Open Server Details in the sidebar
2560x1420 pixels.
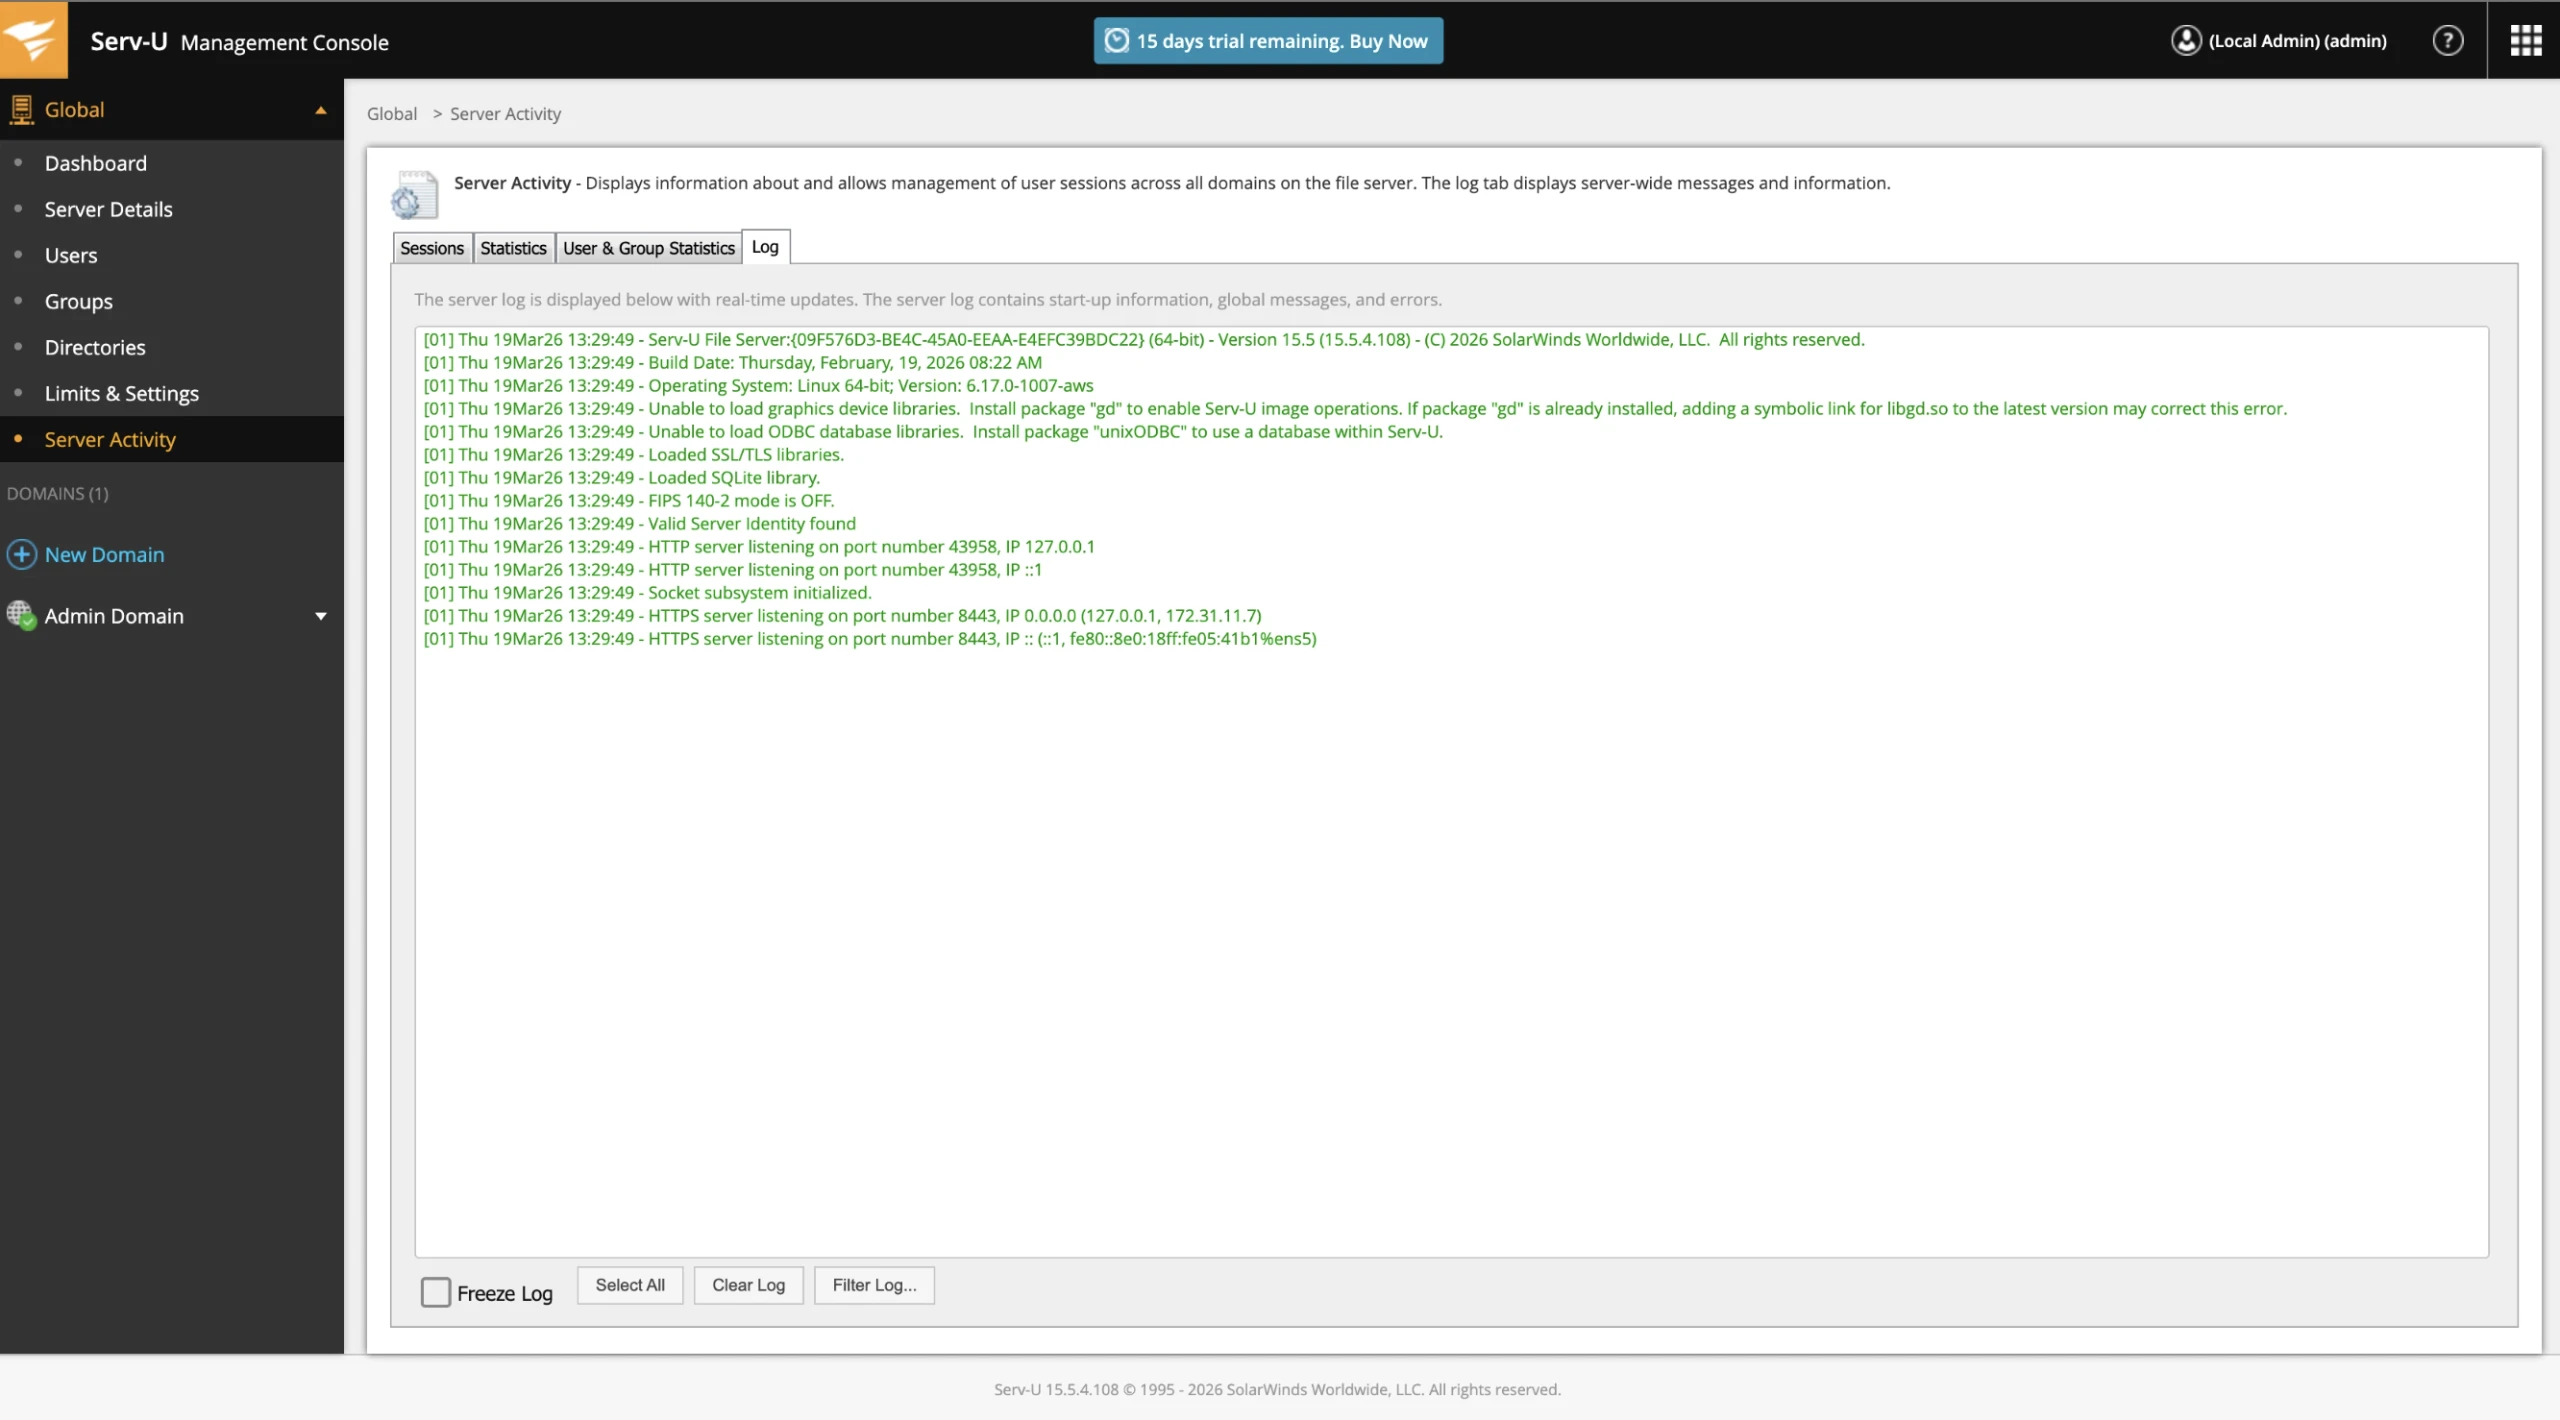(108, 209)
